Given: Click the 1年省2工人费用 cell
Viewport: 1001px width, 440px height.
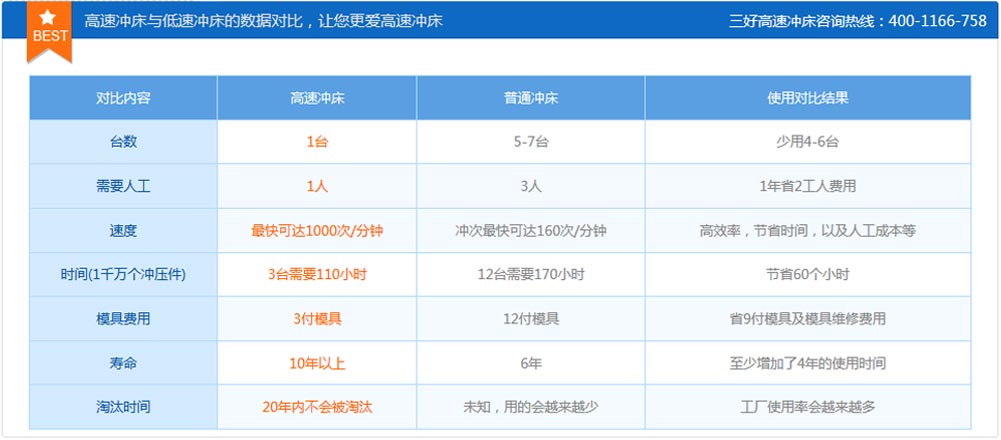Looking at the screenshot, I should pyautogui.click(x=808, y=186).
